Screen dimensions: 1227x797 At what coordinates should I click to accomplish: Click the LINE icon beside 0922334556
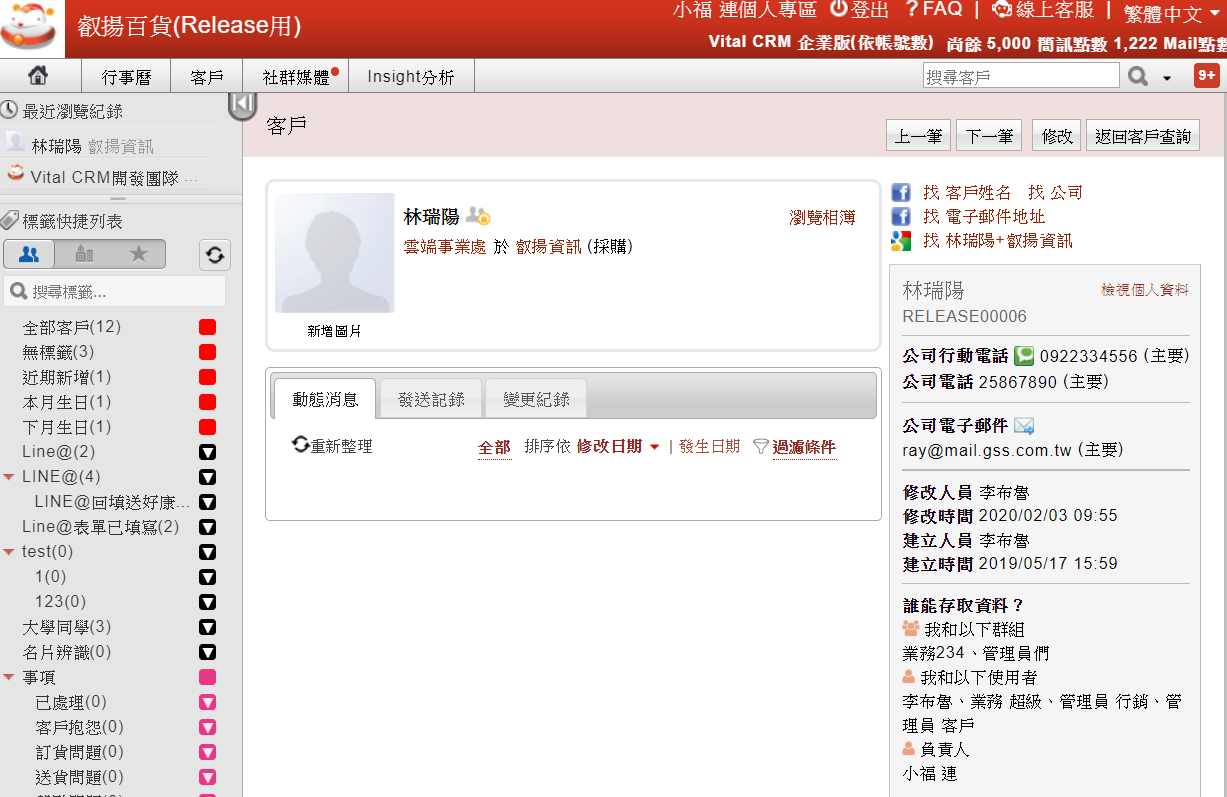1024,355
